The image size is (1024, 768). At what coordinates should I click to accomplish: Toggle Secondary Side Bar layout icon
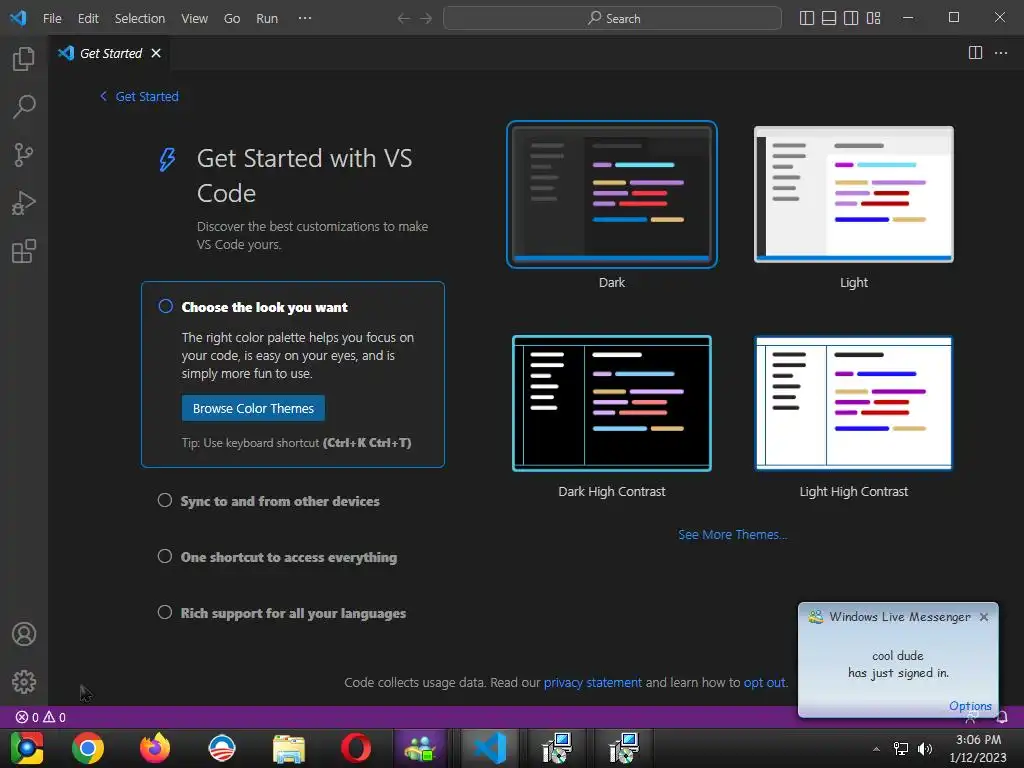[851, 18]
